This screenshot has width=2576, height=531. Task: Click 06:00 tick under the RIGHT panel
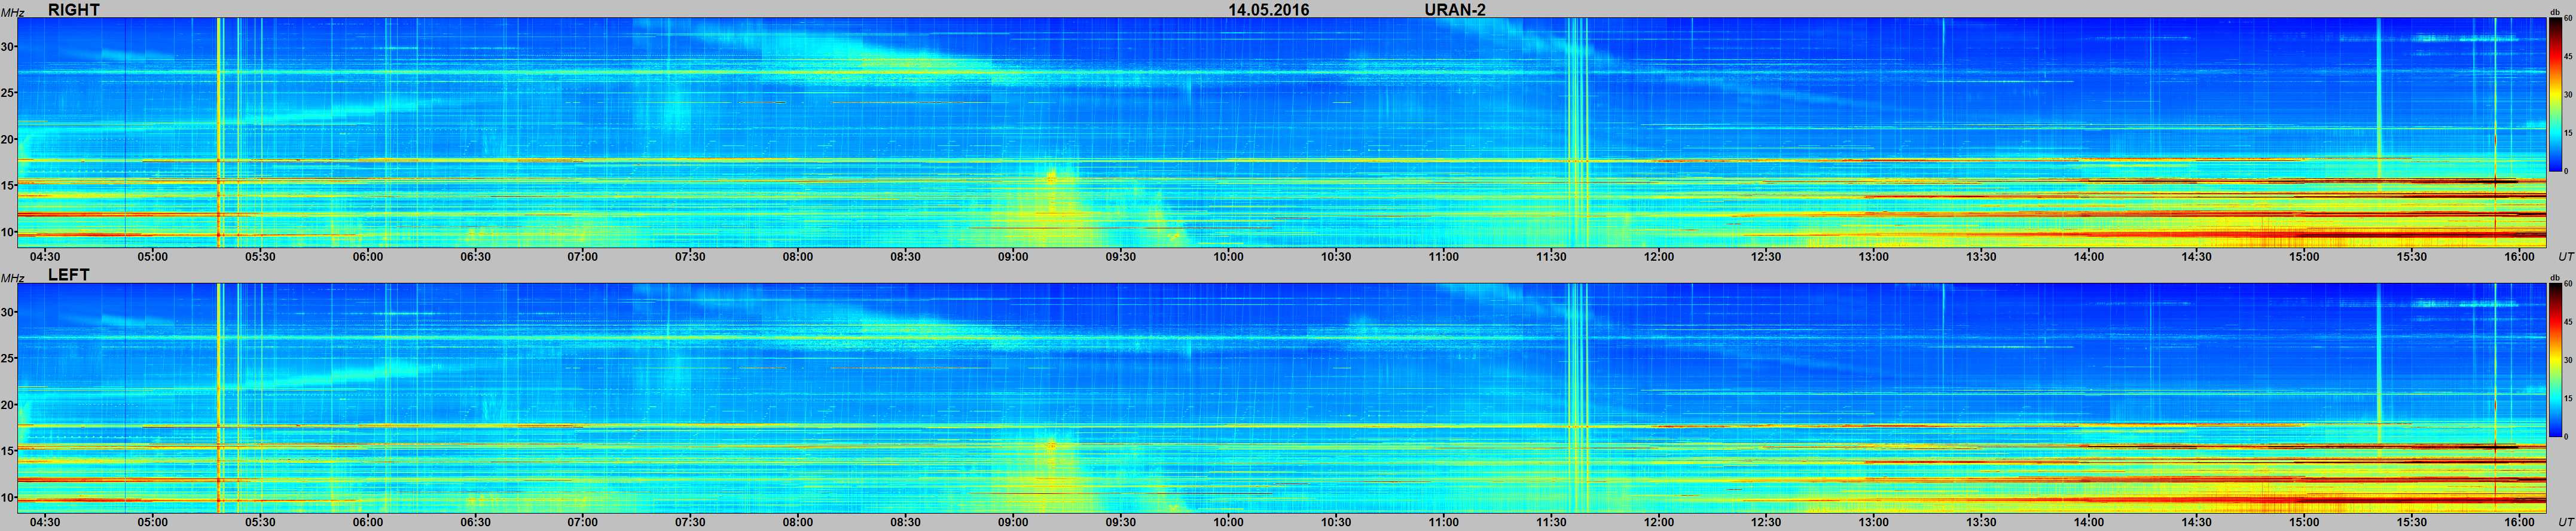coord(367,257)
